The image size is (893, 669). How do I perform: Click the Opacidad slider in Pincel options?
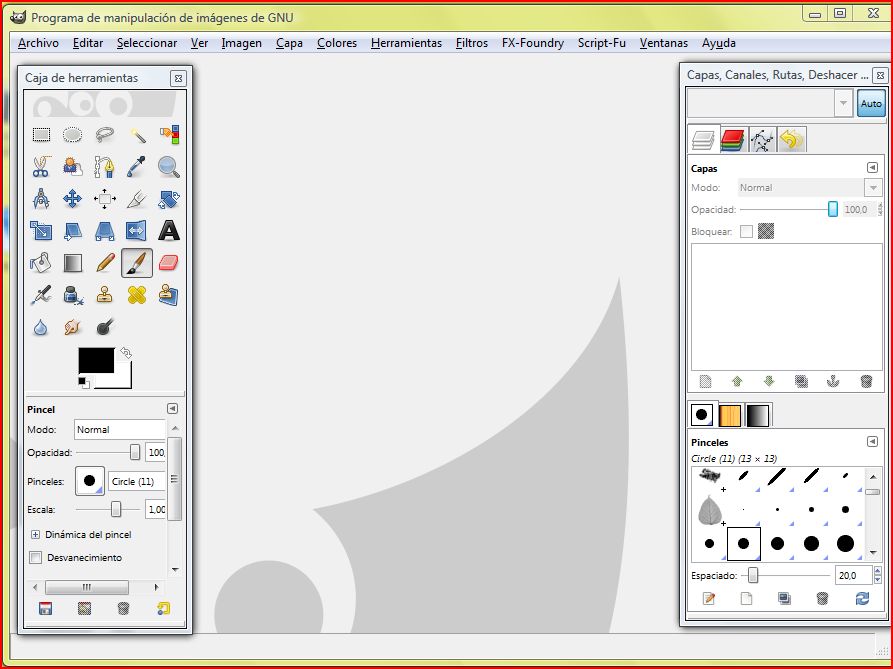click(108, 453)
